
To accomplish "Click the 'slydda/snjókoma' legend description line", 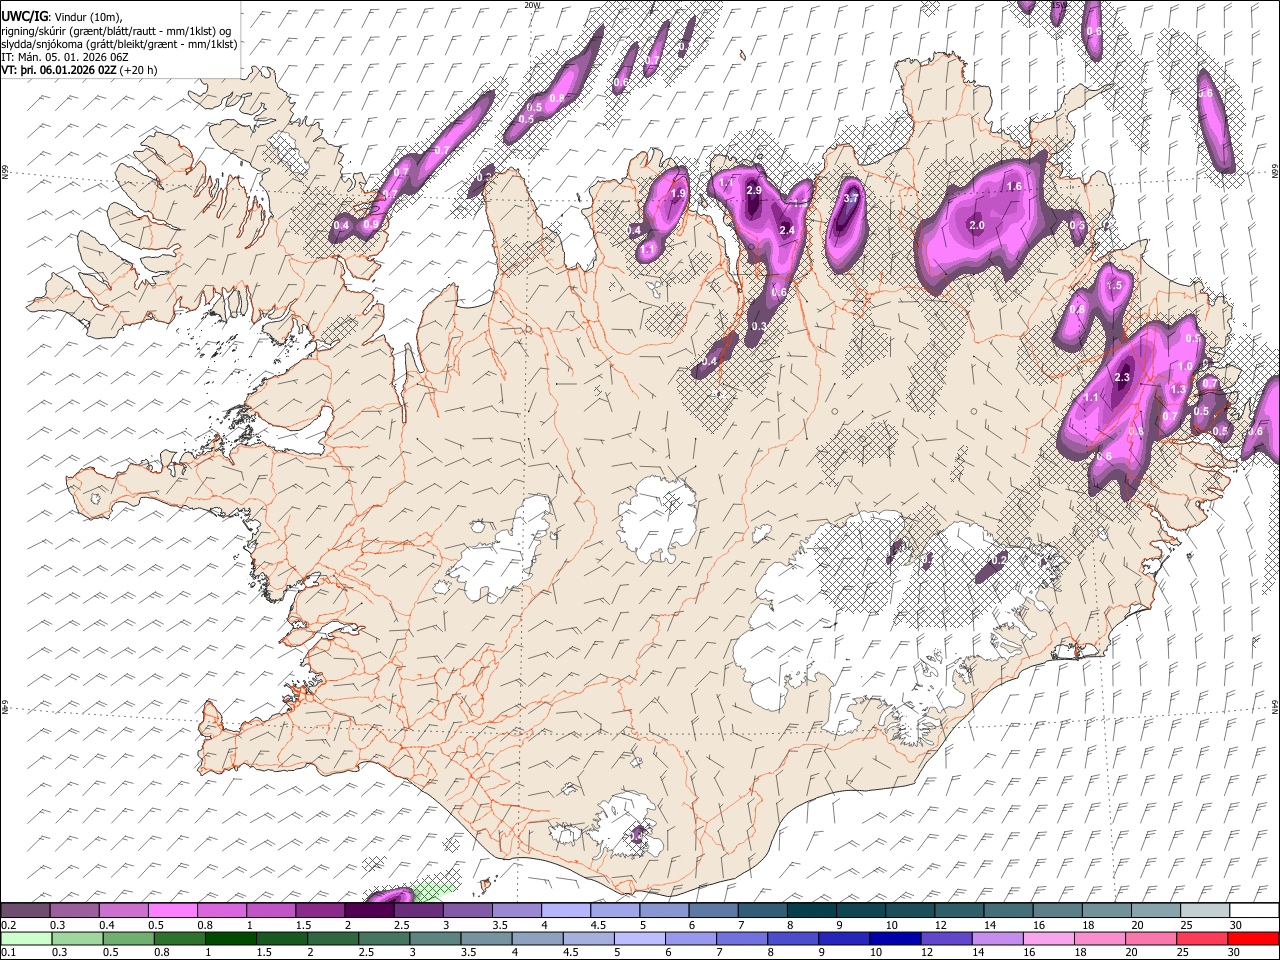I will (x=118, y=44).
